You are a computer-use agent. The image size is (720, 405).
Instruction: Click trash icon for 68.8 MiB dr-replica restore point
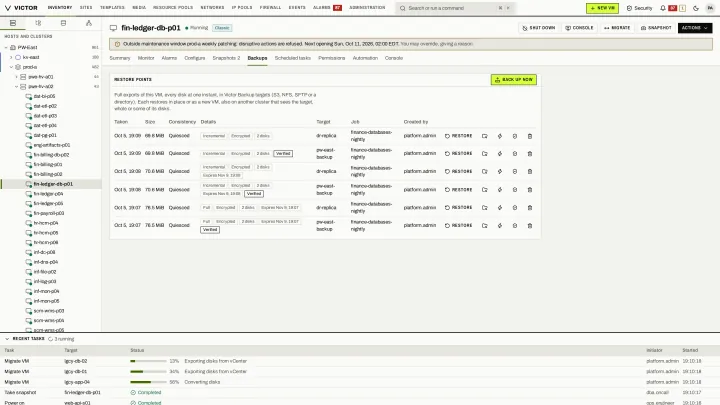(x=529, y=136)
